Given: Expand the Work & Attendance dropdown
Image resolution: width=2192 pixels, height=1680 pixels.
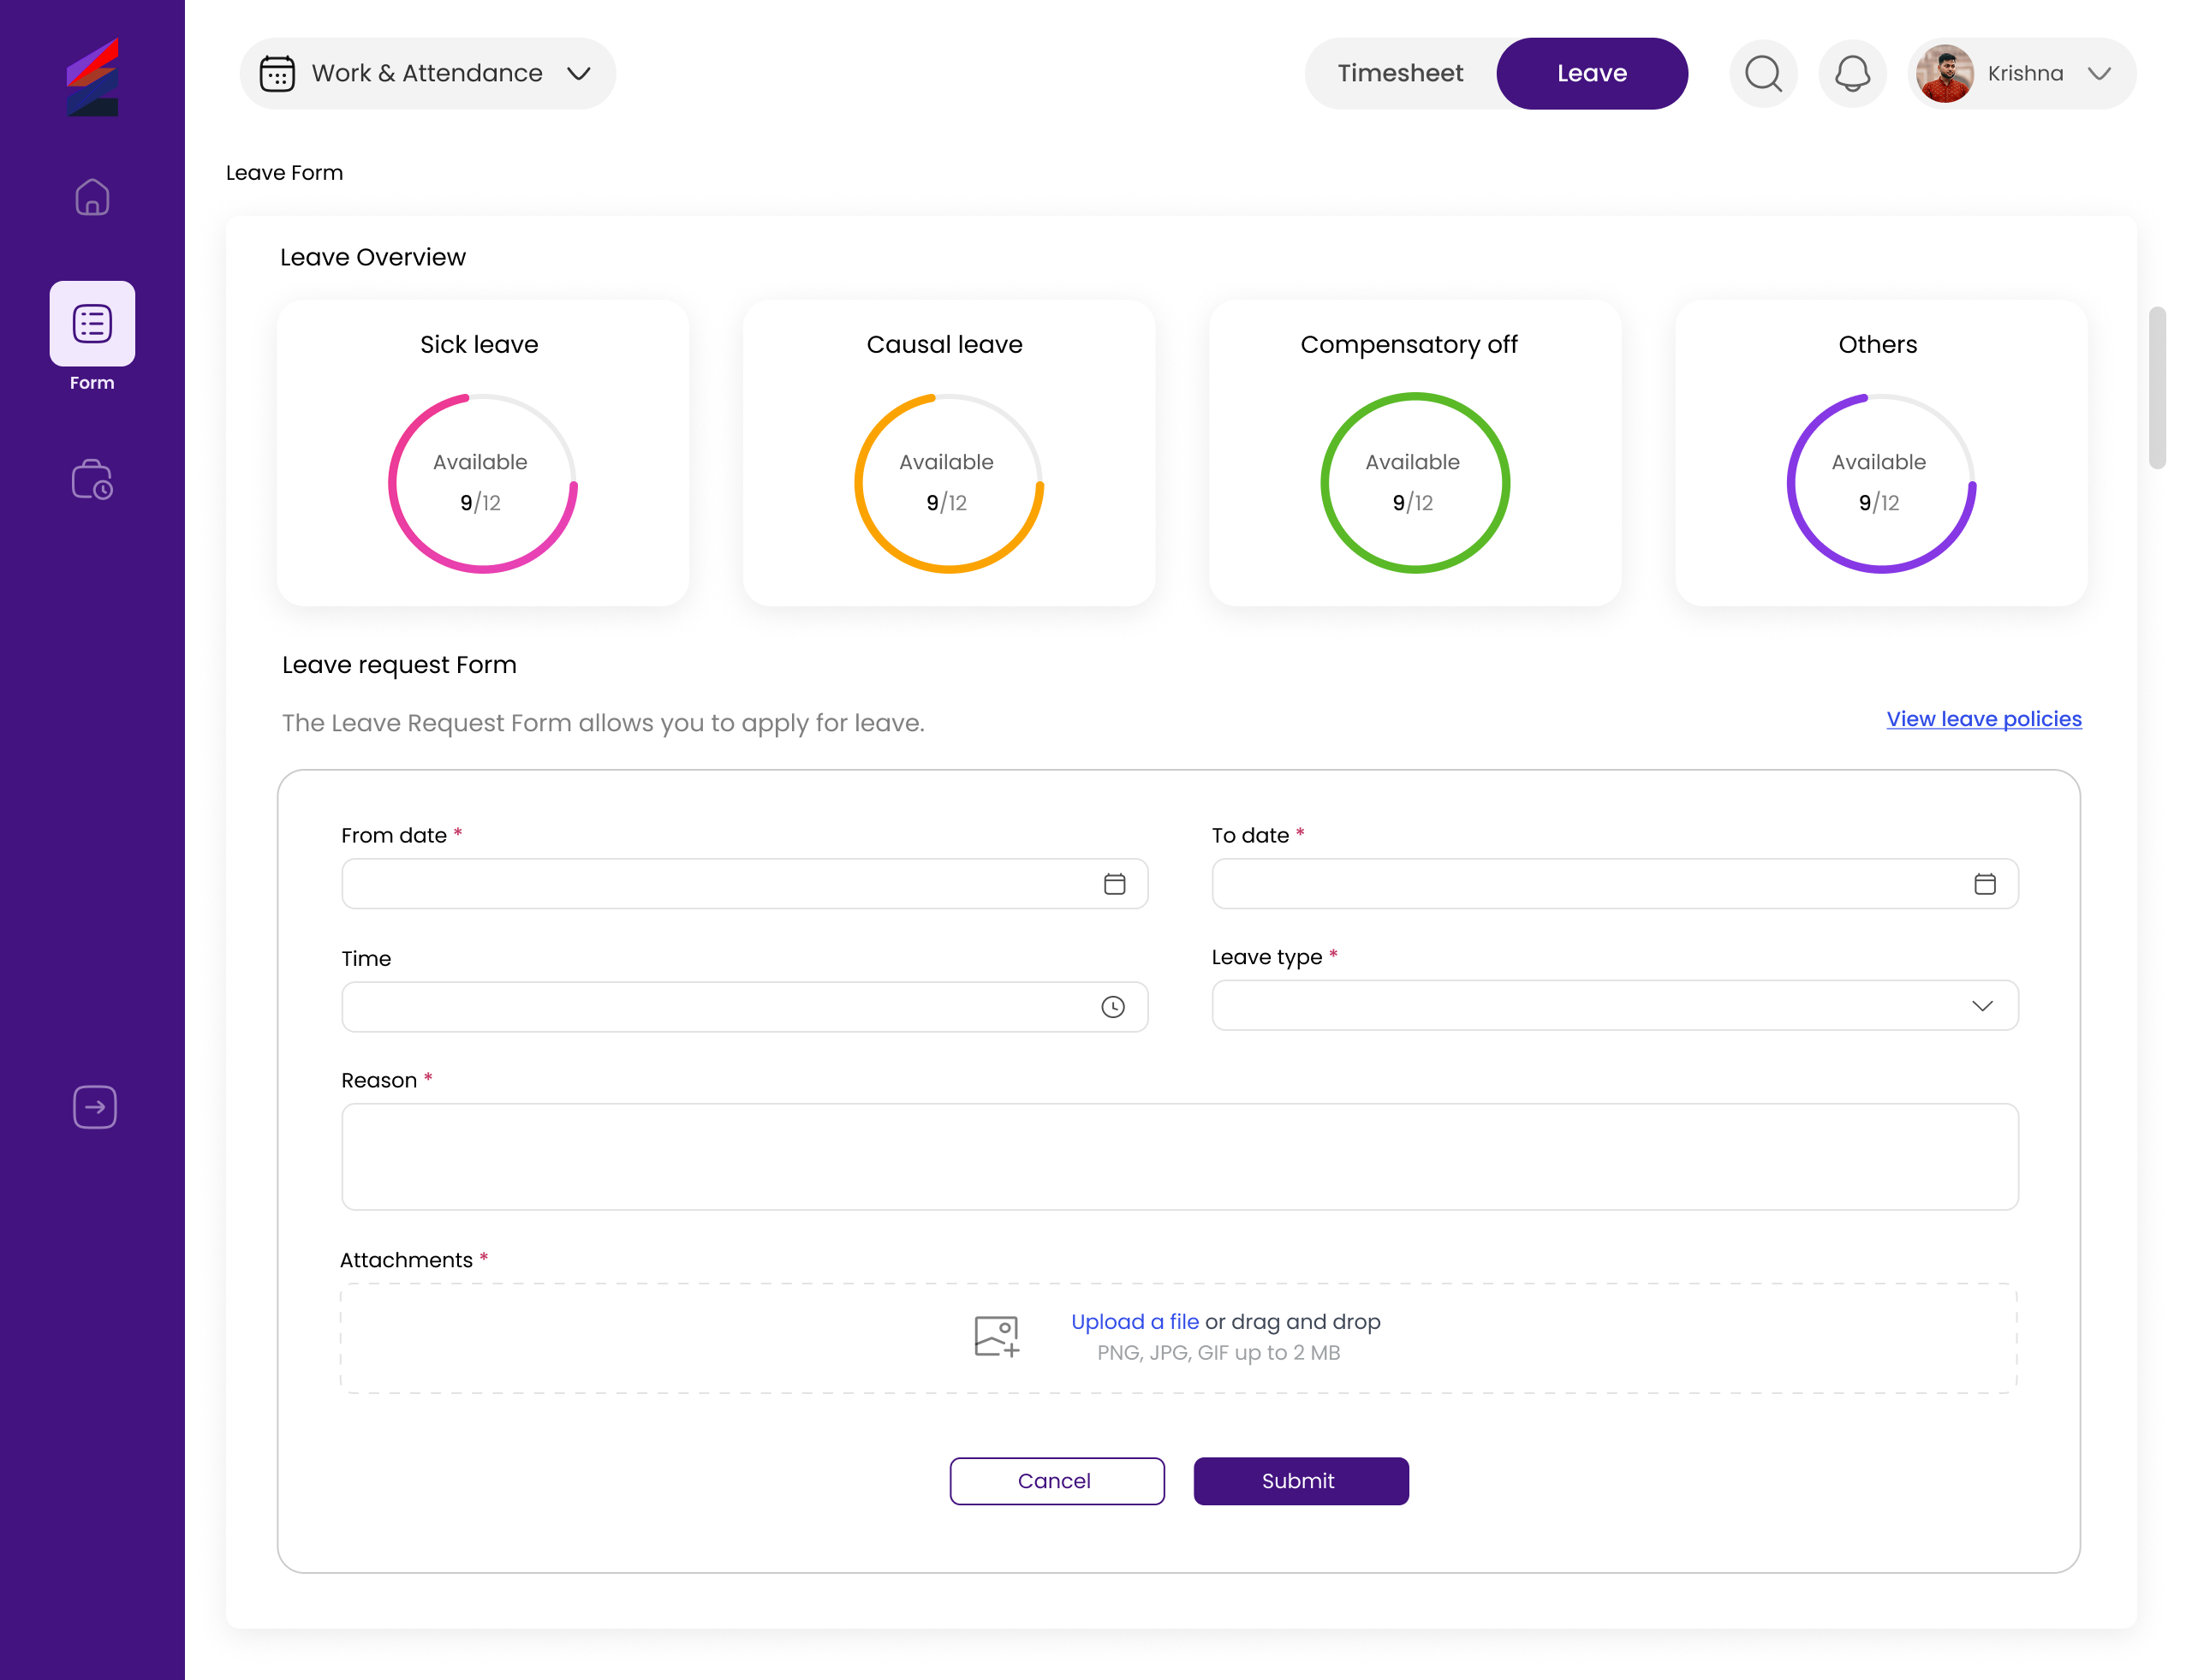Looking at the screenshot, I should (x=427, y=74).
